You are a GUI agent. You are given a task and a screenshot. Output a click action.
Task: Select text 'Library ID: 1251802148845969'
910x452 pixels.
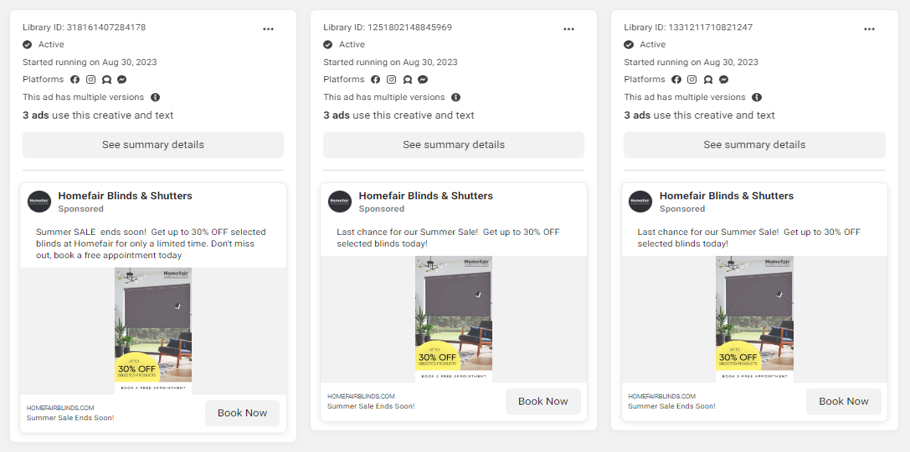[388, 27]
